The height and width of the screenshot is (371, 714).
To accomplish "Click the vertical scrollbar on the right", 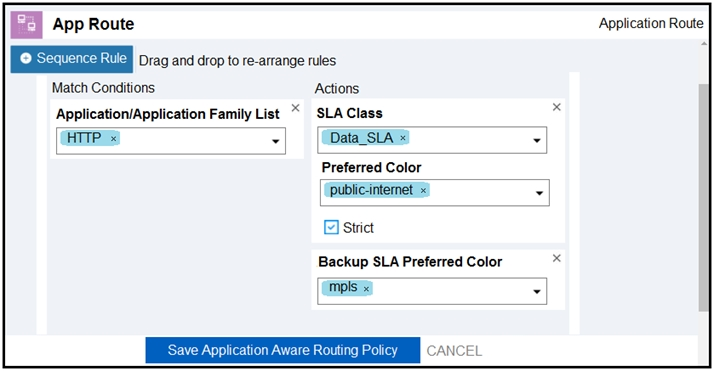I will (x=704, y=198).
